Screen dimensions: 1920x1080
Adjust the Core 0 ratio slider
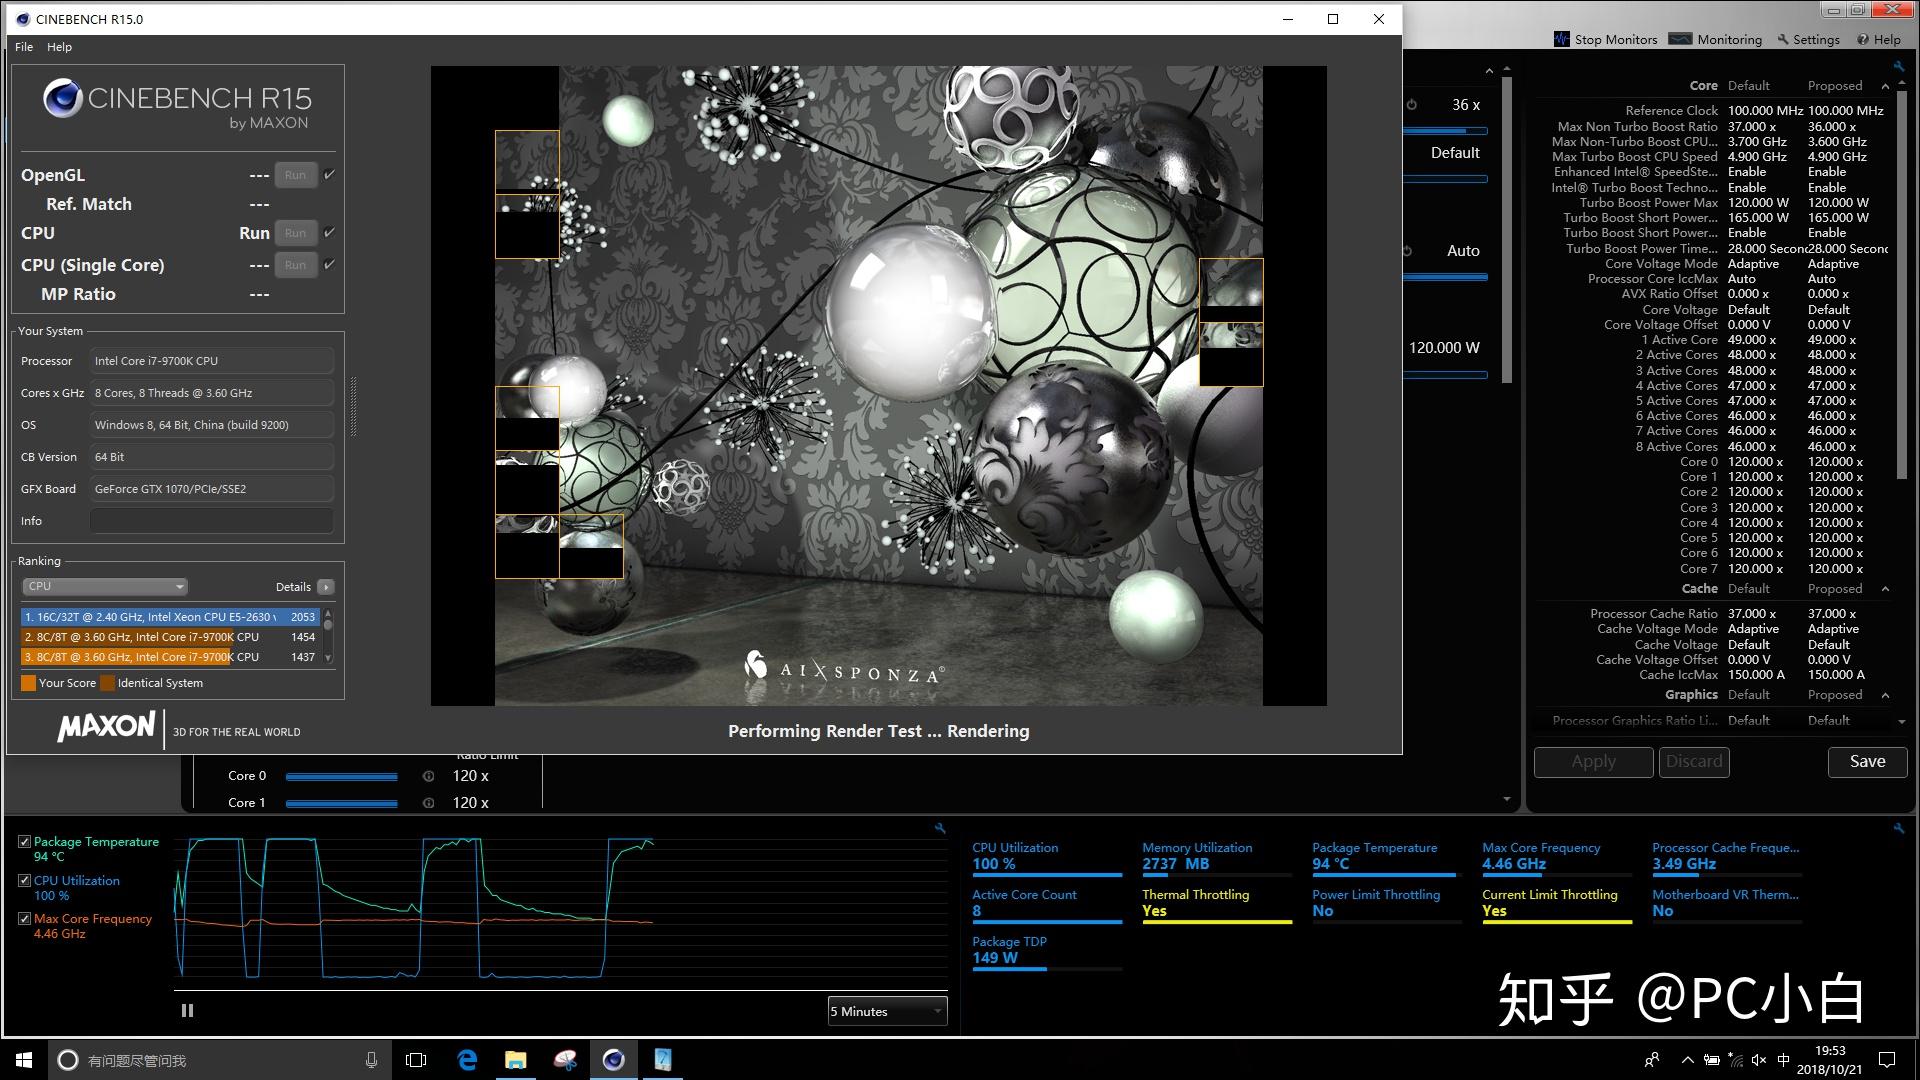pyautogui.click(x=341, y=777)
